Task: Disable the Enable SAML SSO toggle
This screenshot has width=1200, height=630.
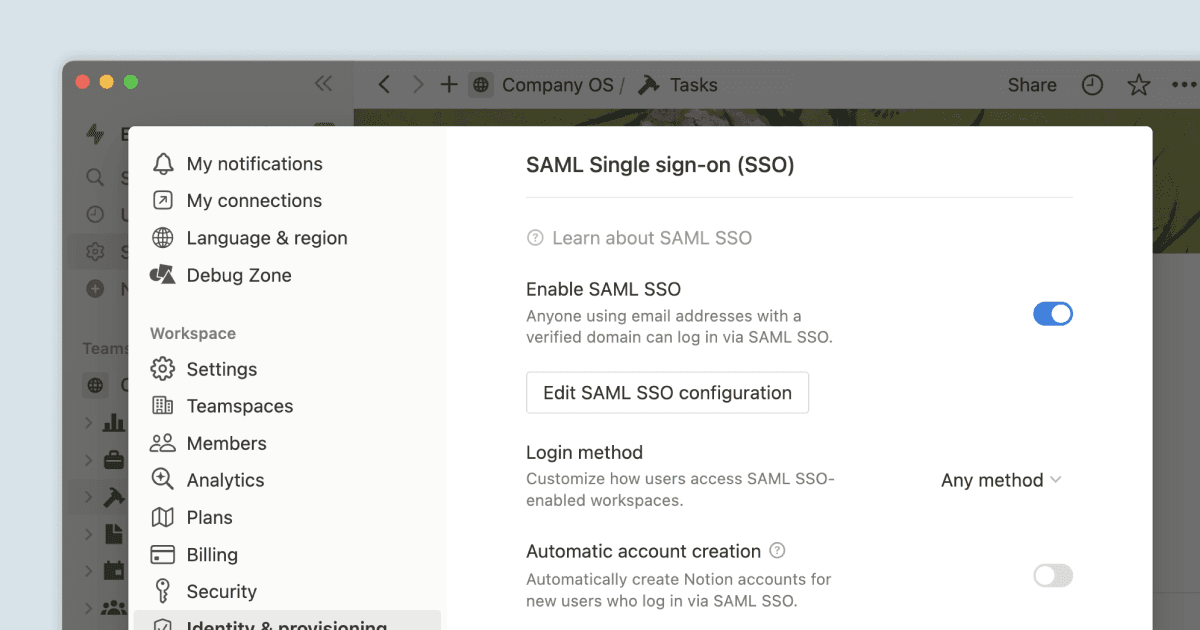Action: (x=1053, y=313)
